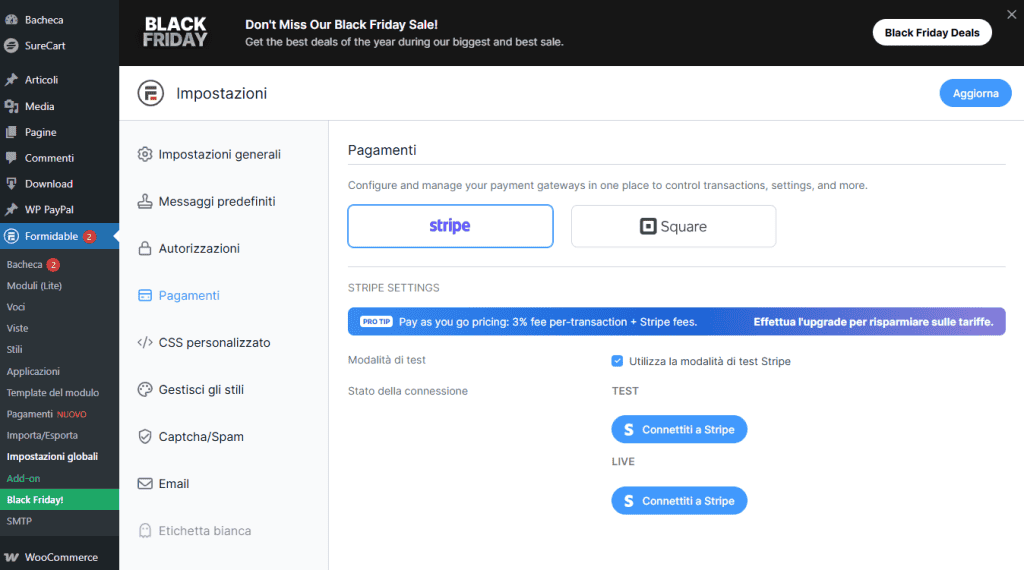Select the Stripe payment gateway tab
1024x570 pixels.
(x=450, y=226)
